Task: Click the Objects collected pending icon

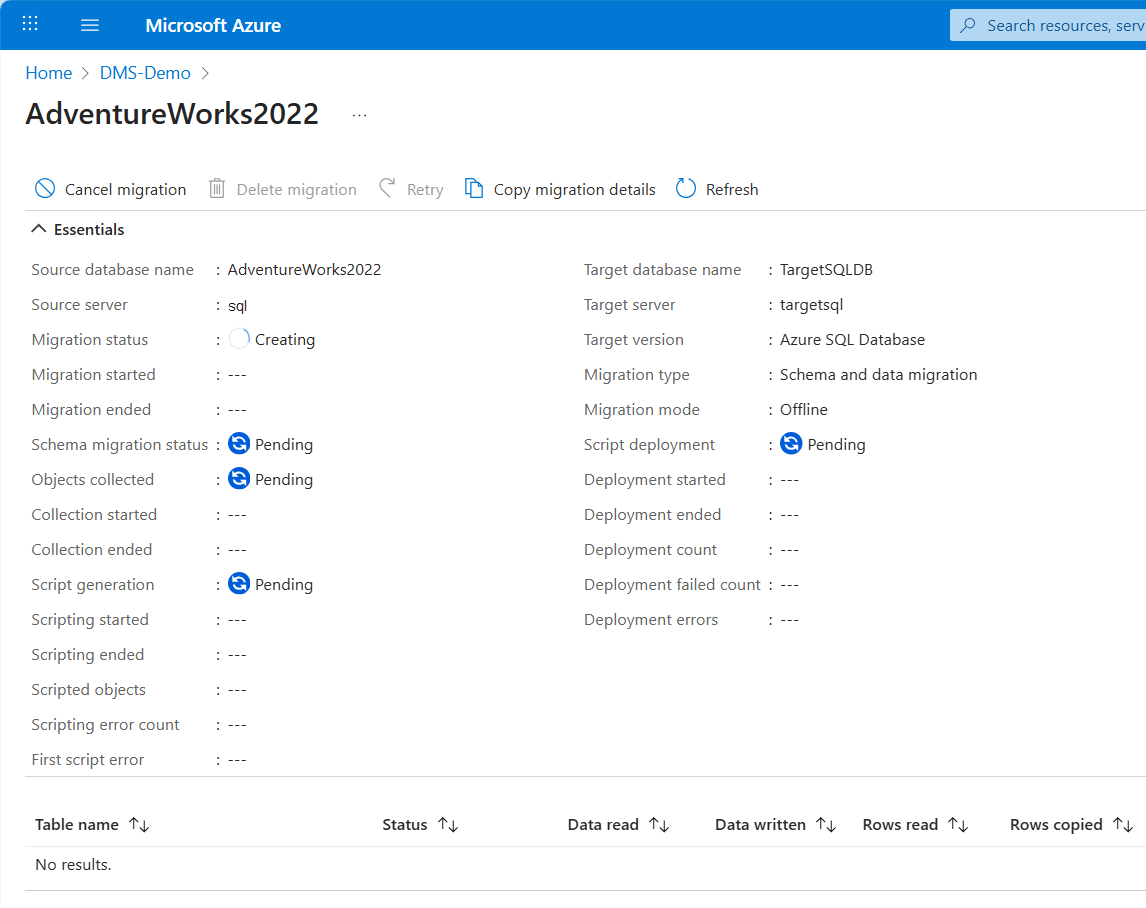Action: (x=239, y=479)
